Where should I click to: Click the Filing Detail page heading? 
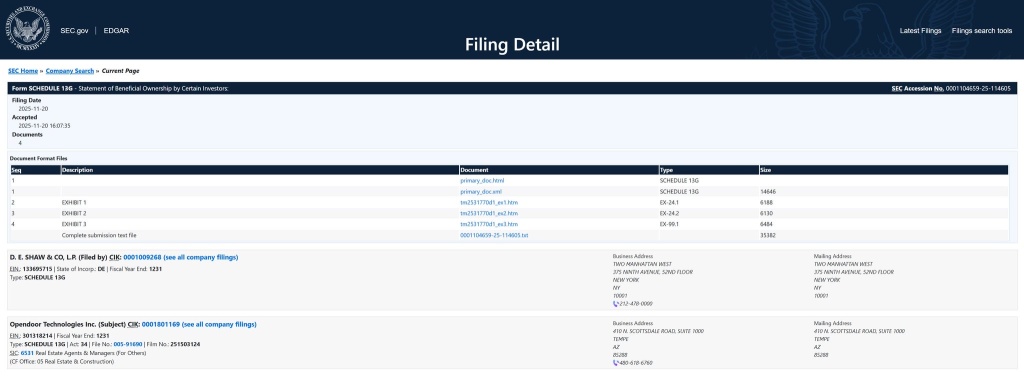512,45
